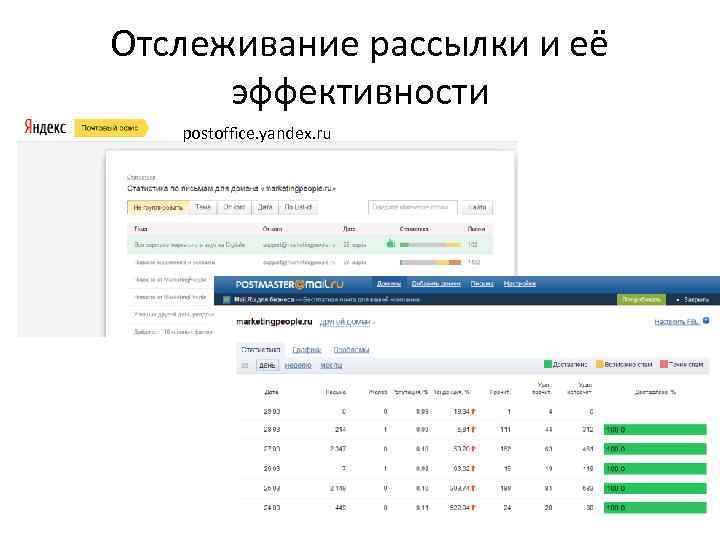The width and height of the screenshot is (720, 540).
Task: Switch period to месяц
Action: point(331,366)
